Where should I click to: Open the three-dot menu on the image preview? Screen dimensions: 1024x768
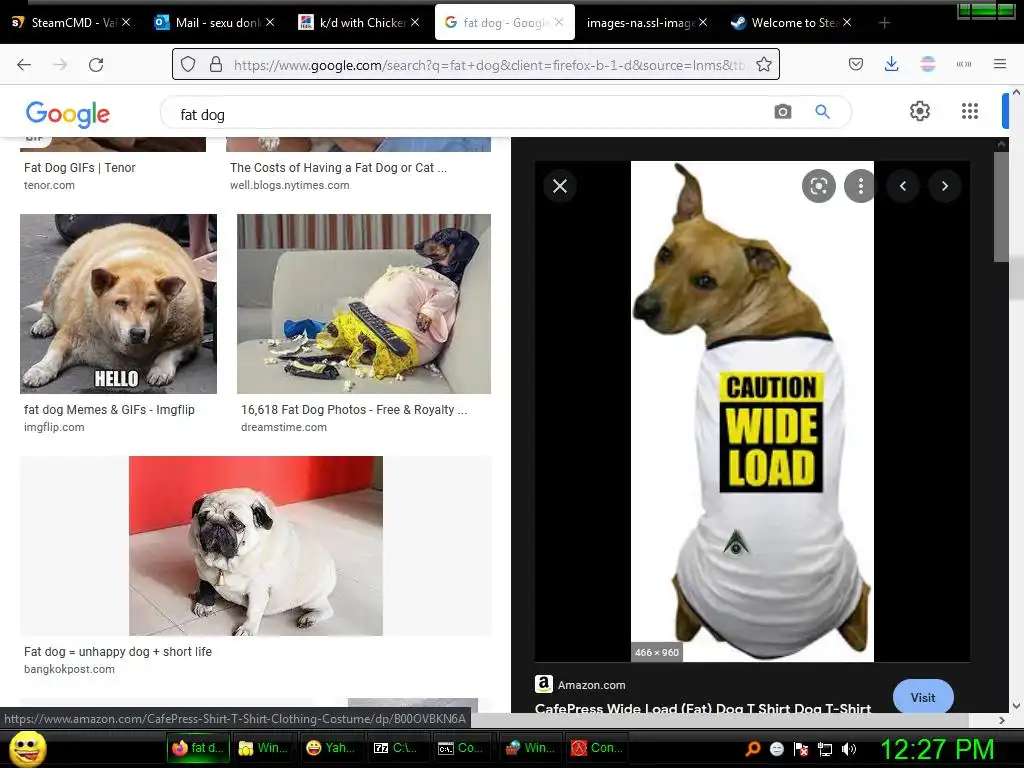[860, 186]
